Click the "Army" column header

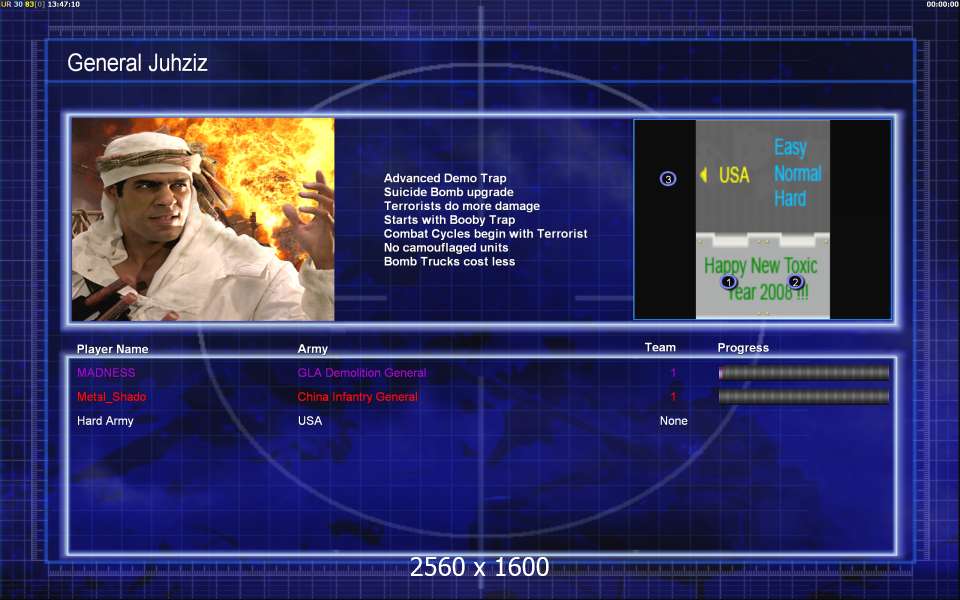pyautogui.click(x=313, y=349)
